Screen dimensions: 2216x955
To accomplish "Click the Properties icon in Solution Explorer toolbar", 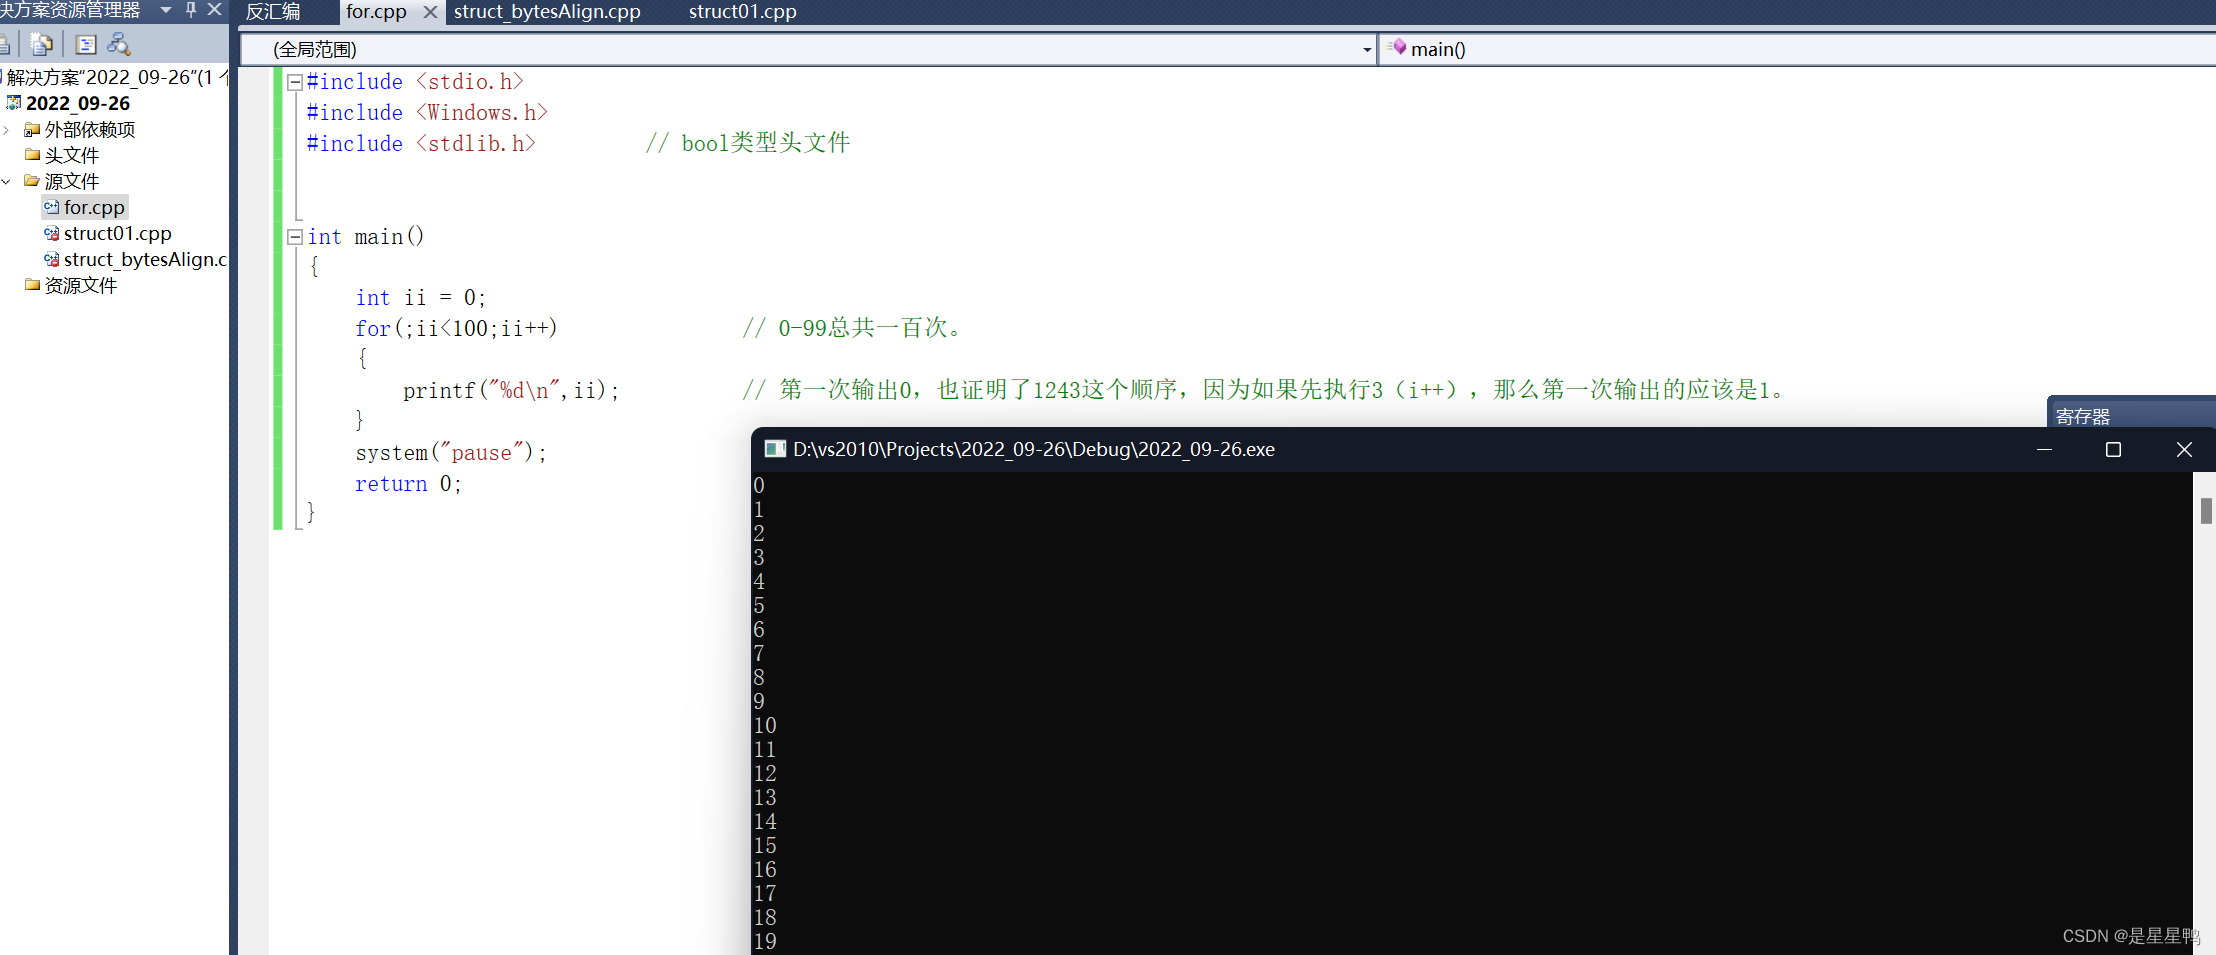I will point(86,44).
